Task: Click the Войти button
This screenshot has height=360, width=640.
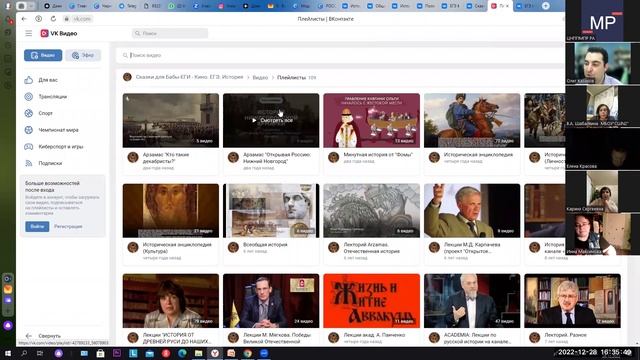Action: tap(37, 227)
